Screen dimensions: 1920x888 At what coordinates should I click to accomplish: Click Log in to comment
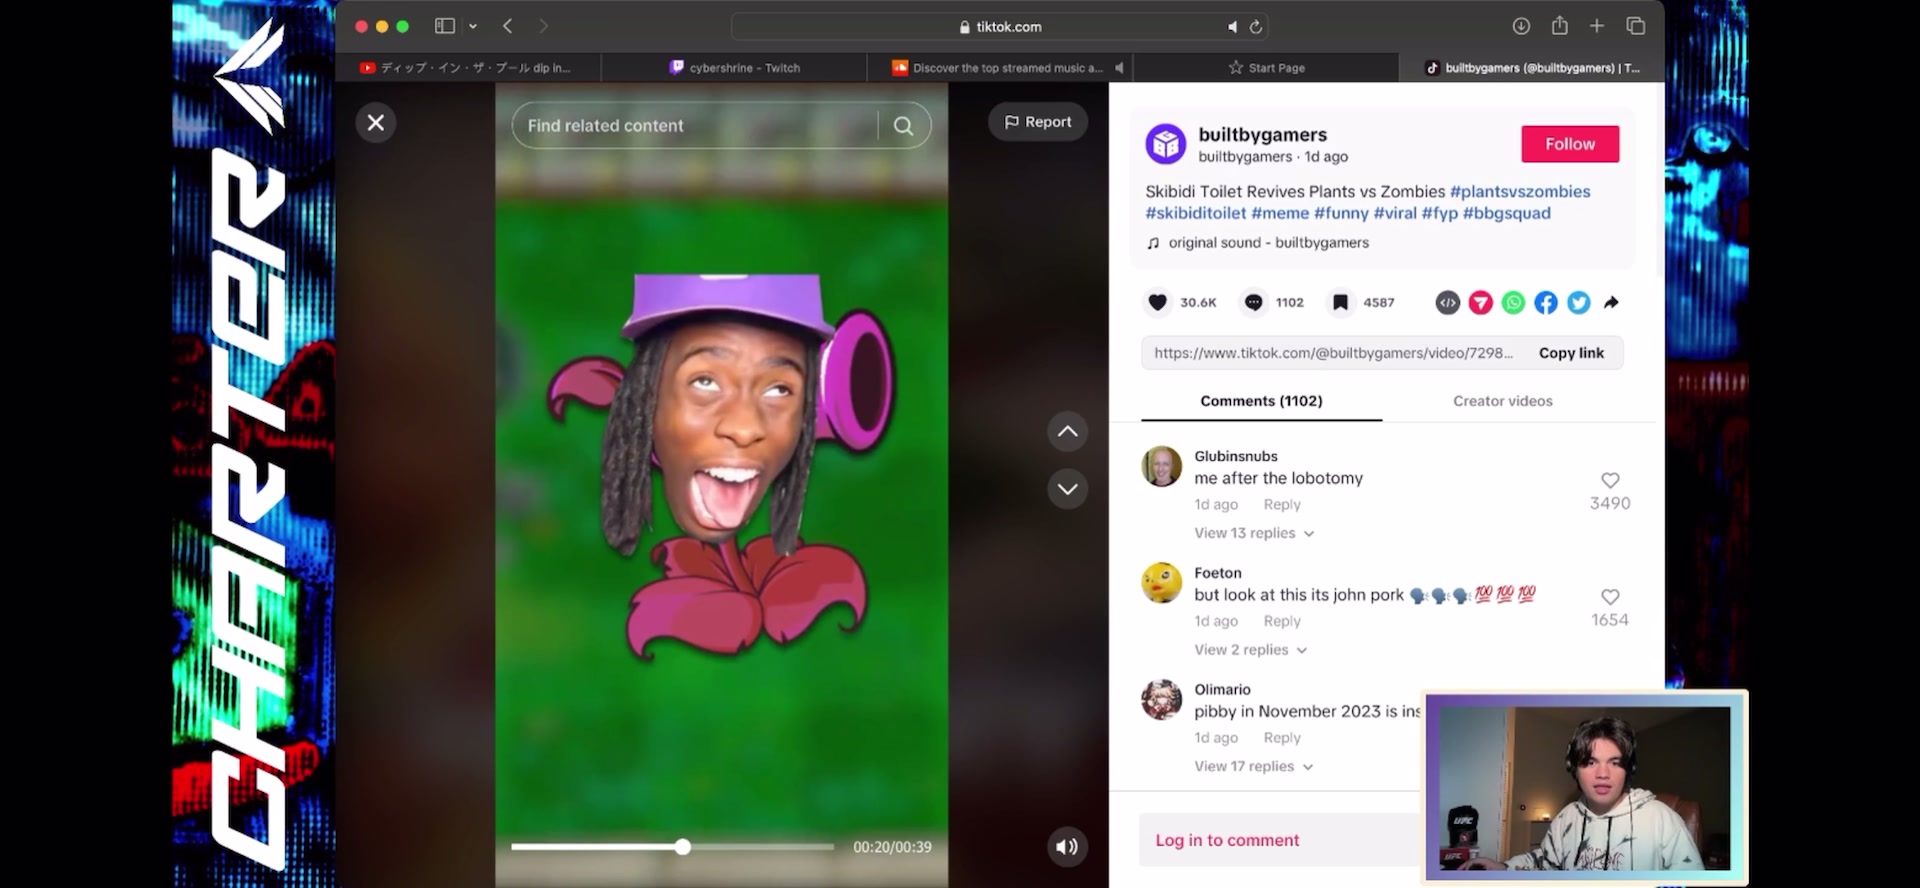(1227, 840)
